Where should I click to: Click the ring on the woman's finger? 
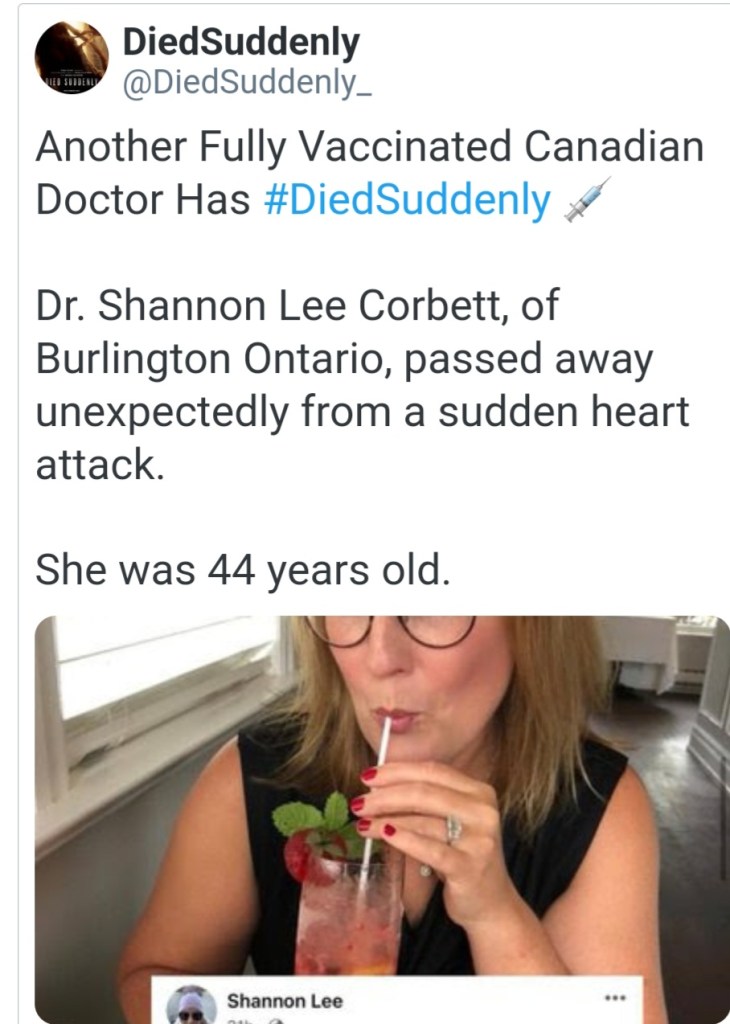453,828
